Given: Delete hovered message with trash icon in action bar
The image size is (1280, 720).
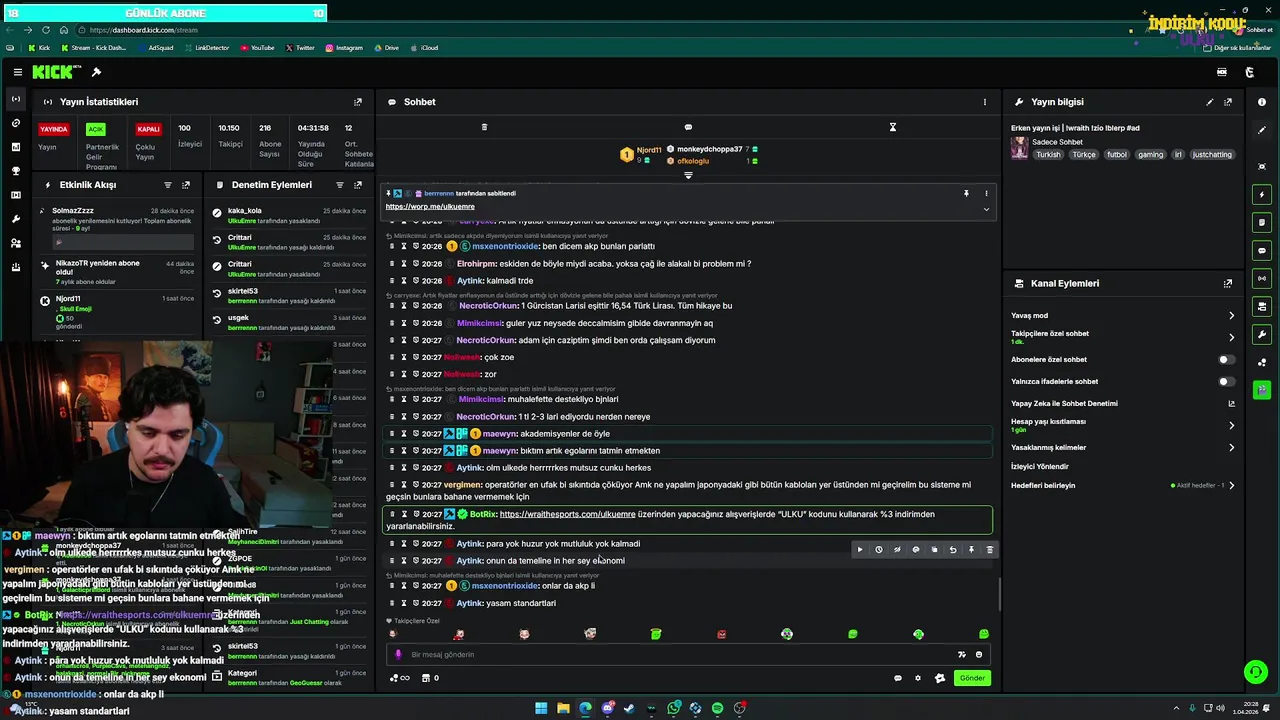Looking at the screenshot, I should 990,549.
